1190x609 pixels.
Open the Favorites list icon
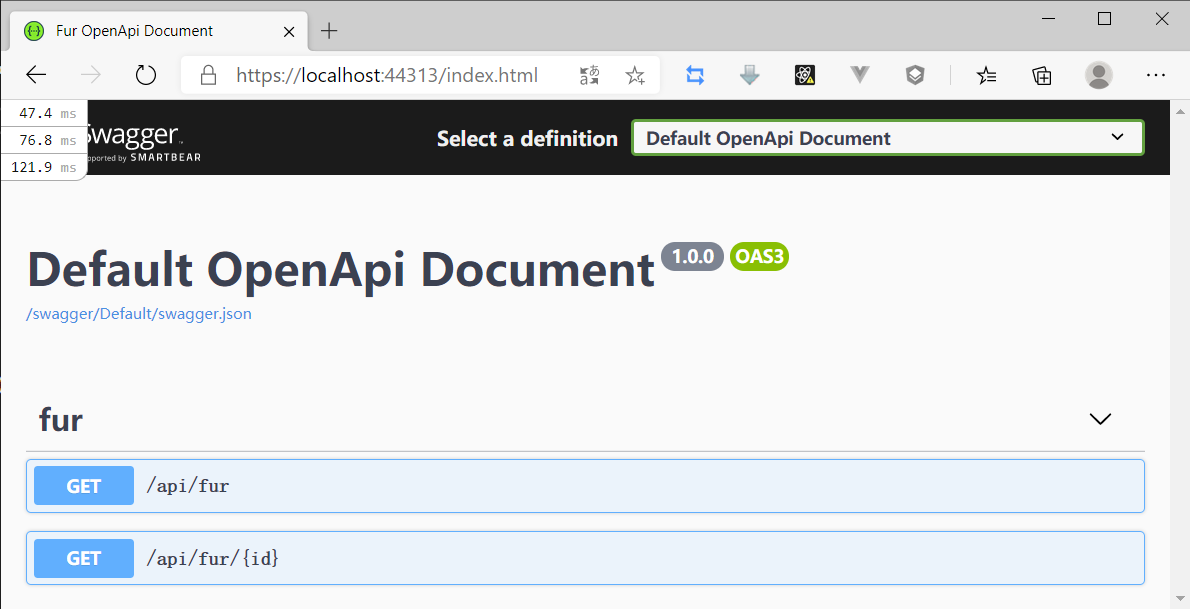pos(986,75)
